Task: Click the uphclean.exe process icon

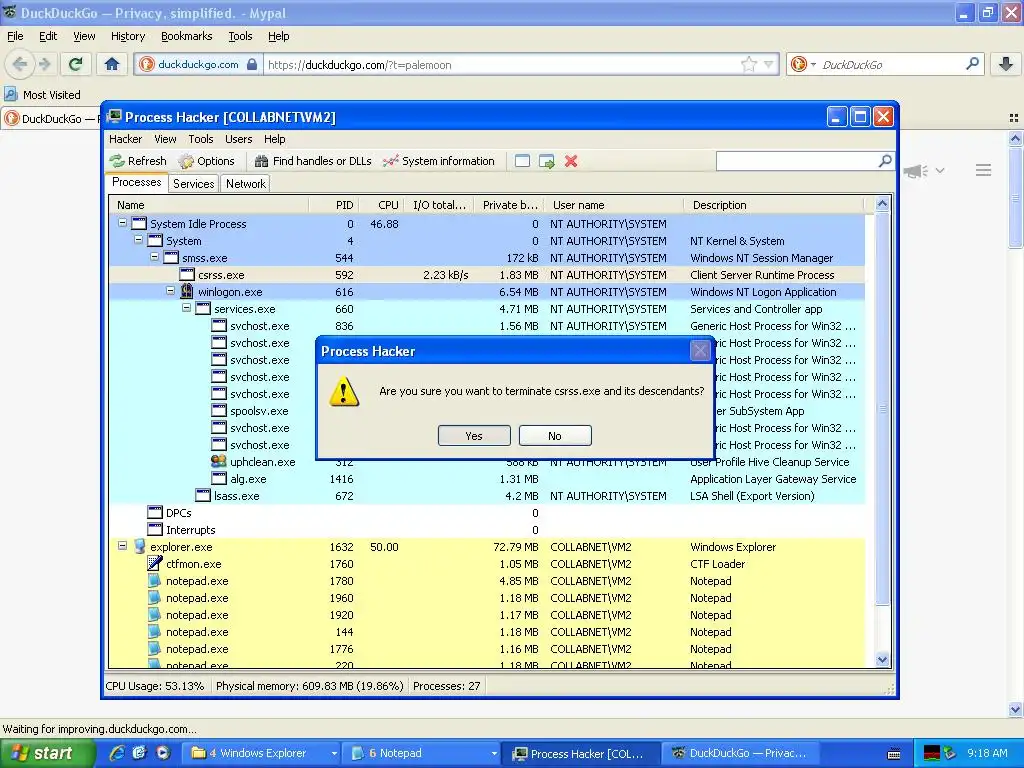Action: point(219,461)
